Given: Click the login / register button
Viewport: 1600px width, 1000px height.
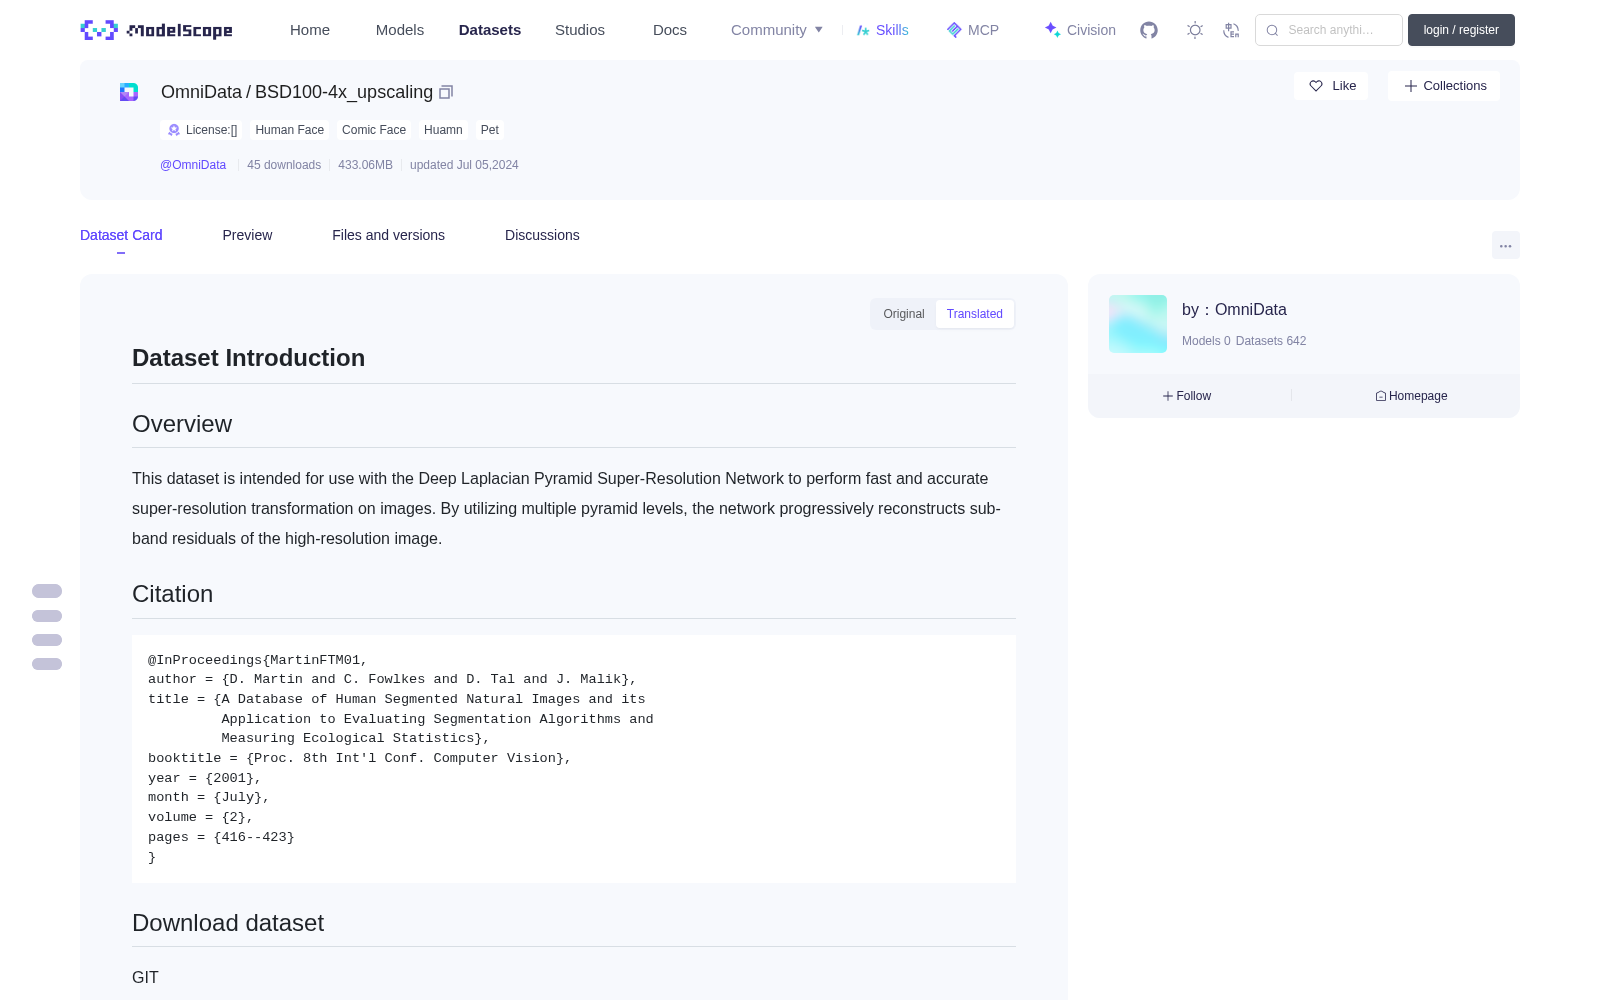Looking at the screenshot, I should pos(1461,30).
